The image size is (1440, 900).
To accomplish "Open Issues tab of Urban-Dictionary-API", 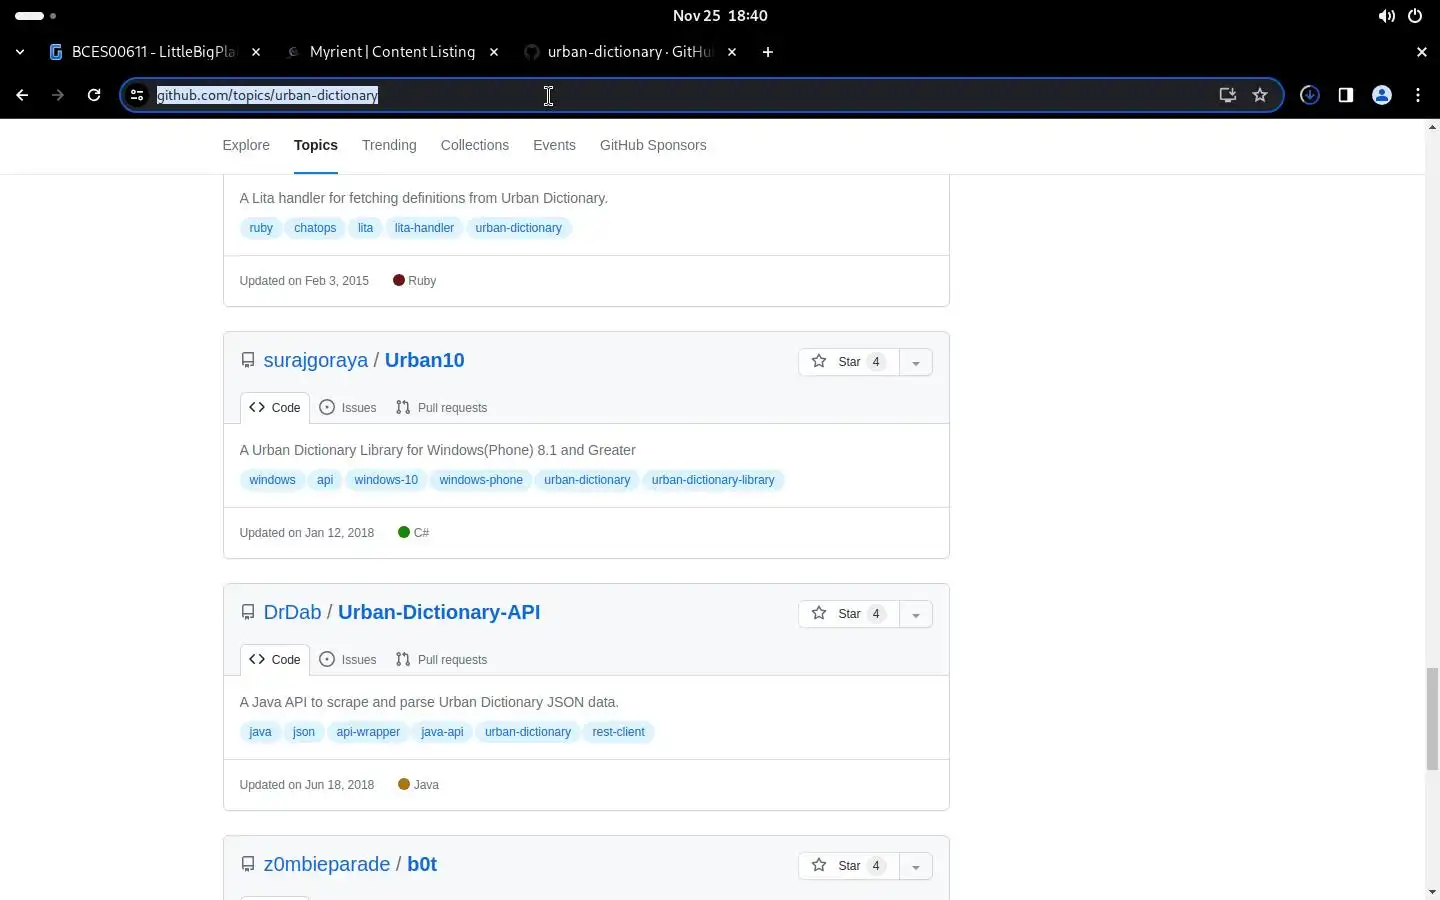I will point(348,660).
